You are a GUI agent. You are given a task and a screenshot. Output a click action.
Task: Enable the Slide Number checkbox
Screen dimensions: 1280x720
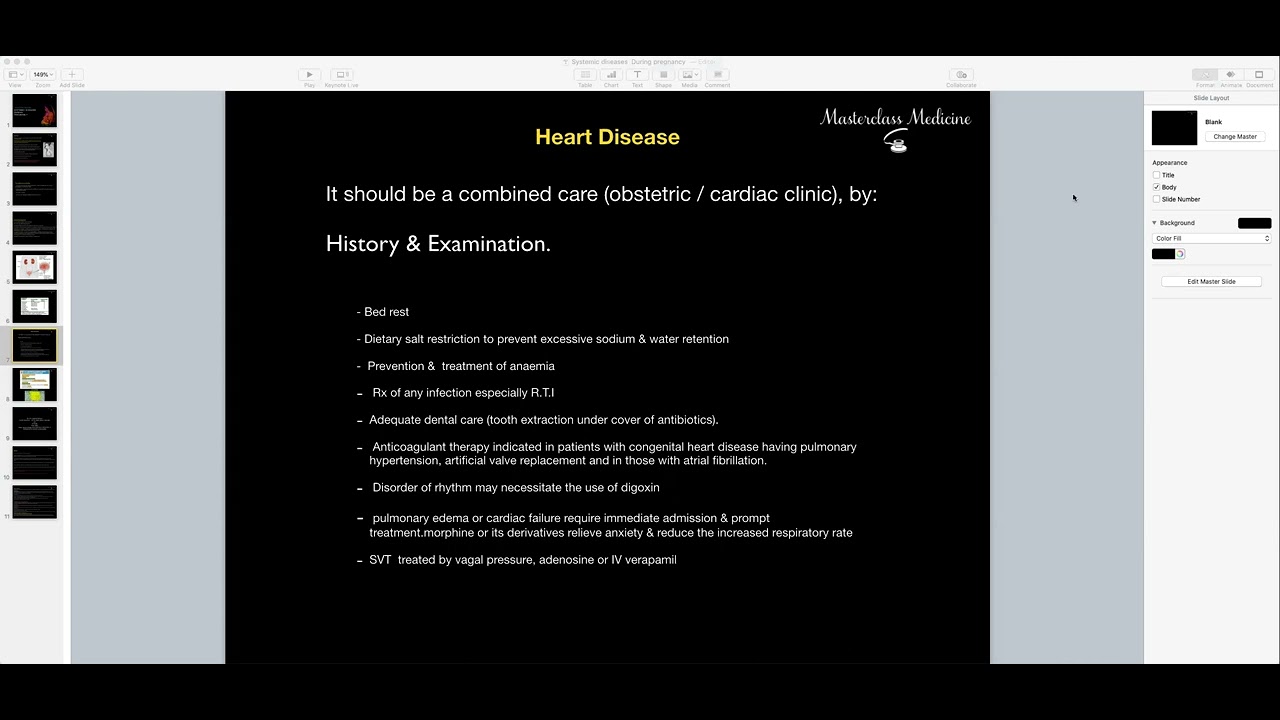click(x=1157, y=199)
